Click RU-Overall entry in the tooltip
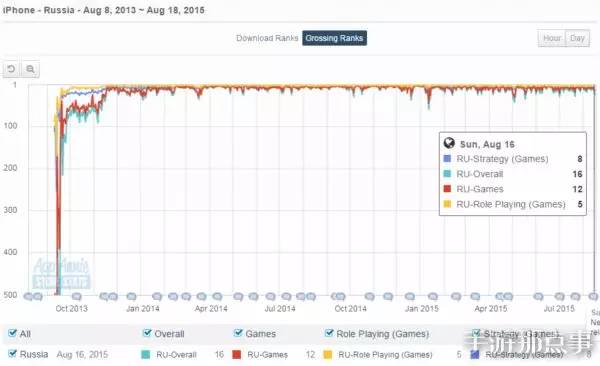The width and height of the screenshot is (600, 366). coord(479,174)
